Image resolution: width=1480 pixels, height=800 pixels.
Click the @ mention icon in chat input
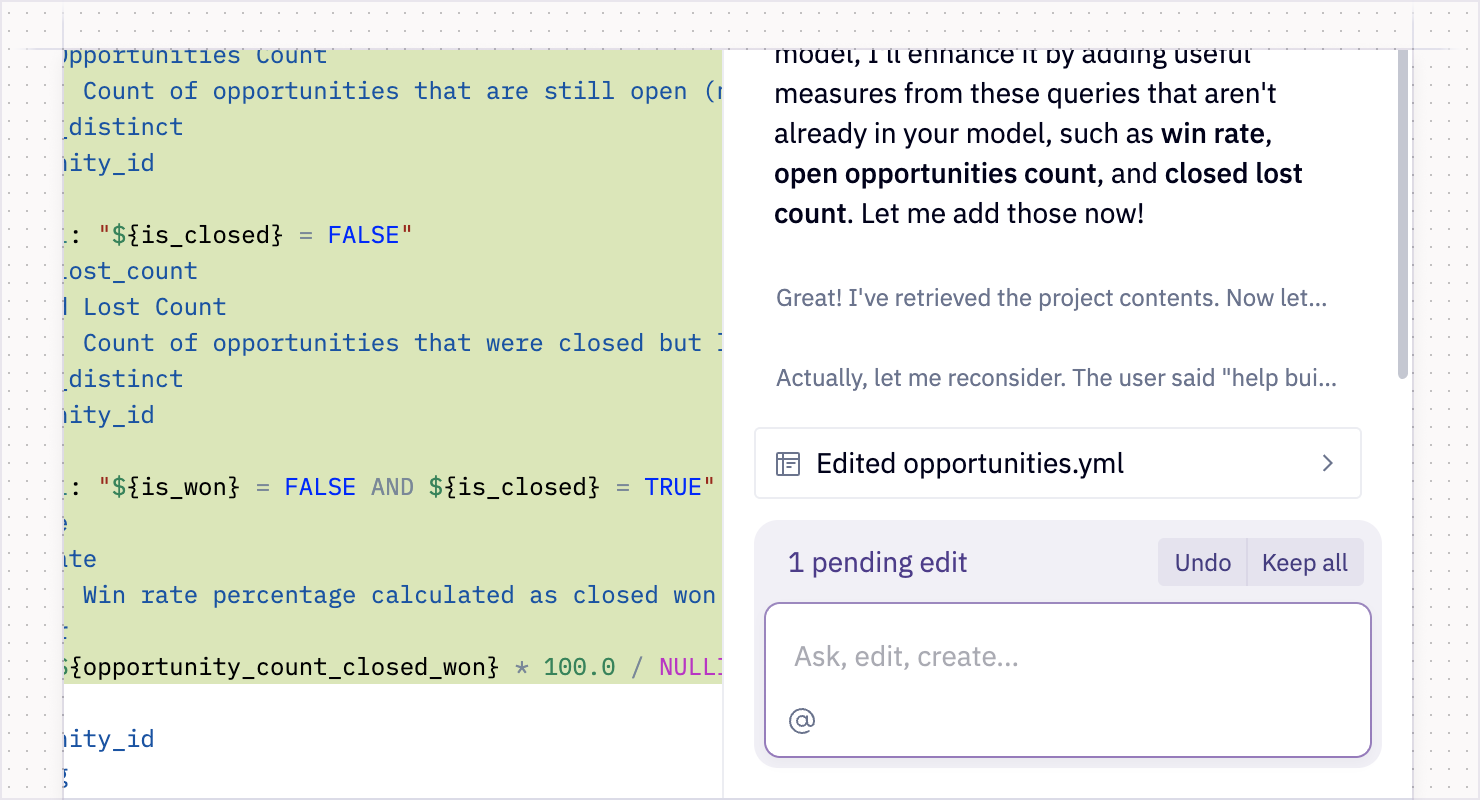pos(802,720)
